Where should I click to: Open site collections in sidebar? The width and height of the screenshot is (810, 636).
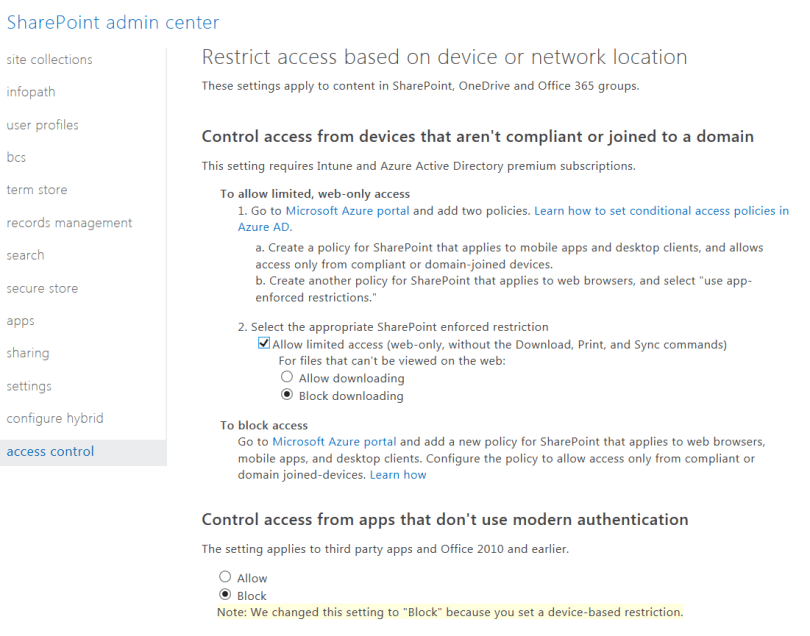49,60
